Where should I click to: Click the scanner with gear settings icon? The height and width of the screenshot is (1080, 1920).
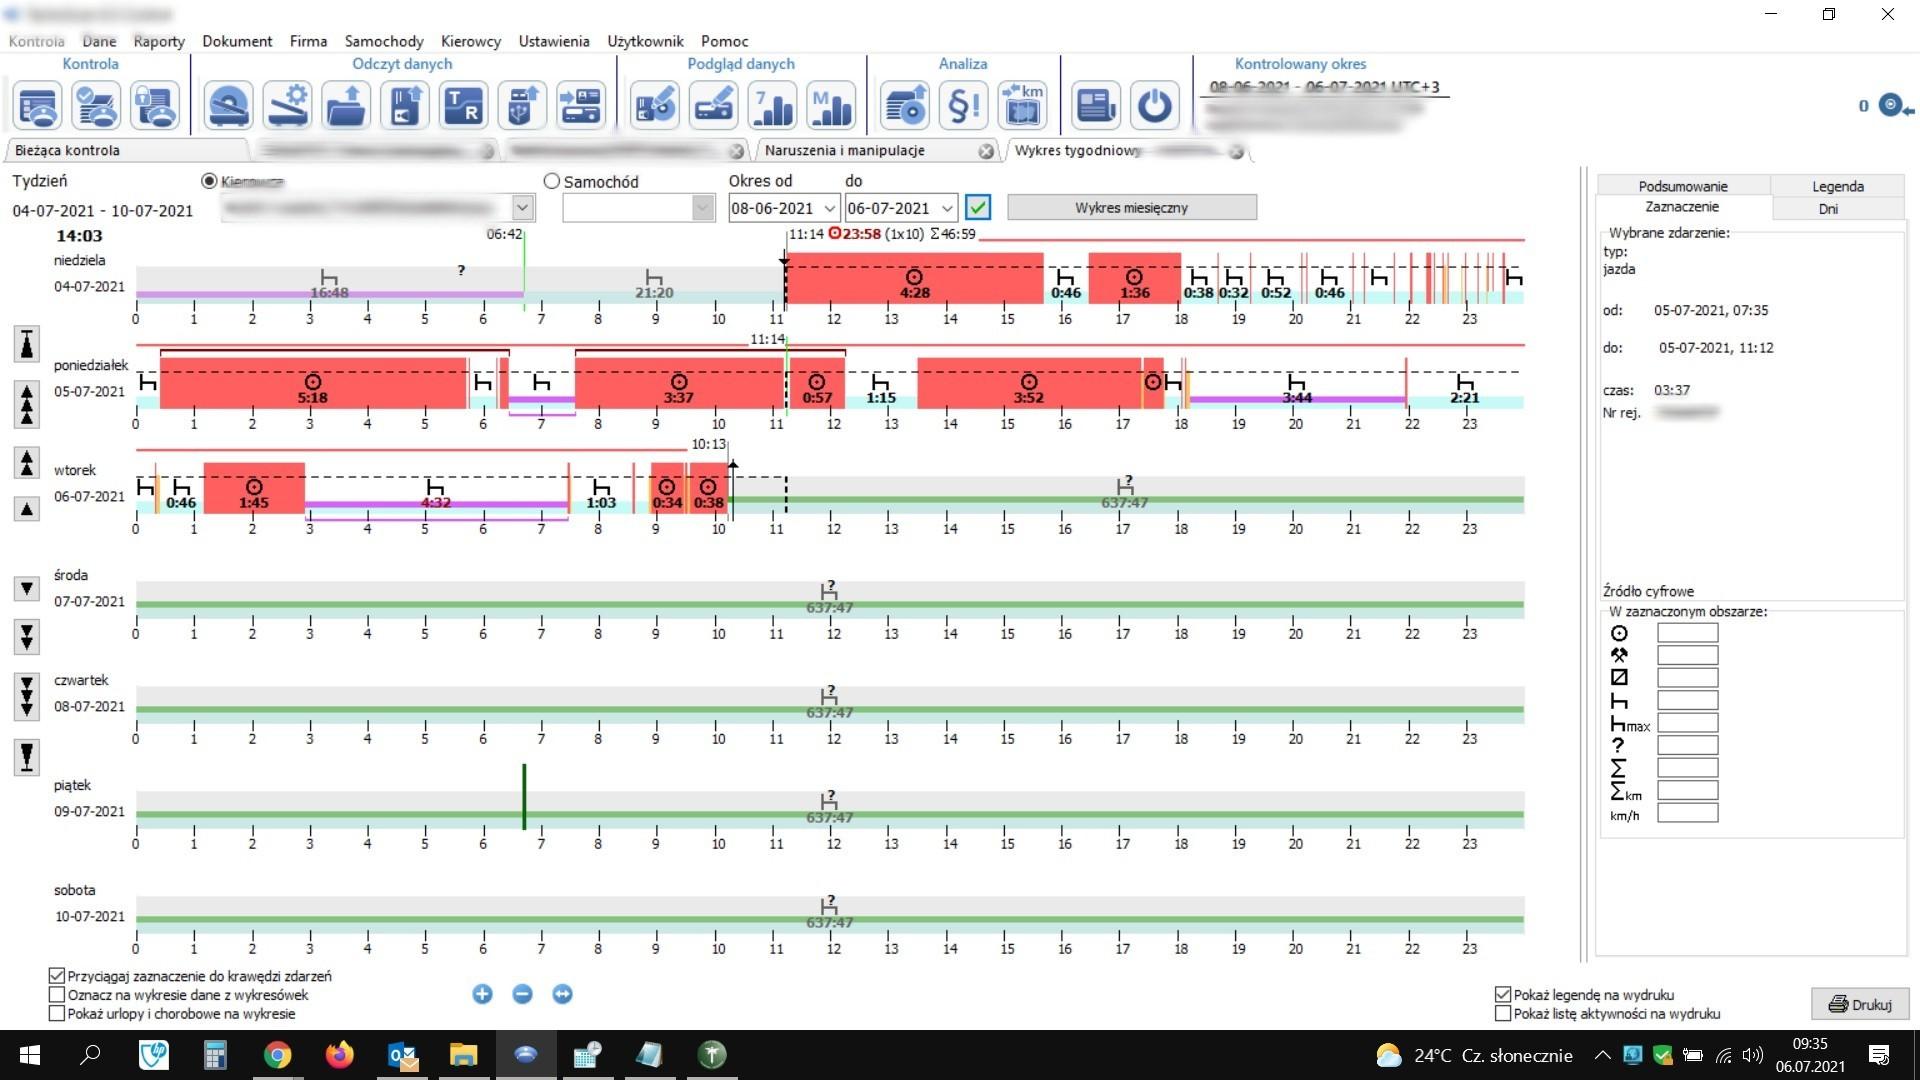(287, 106)
